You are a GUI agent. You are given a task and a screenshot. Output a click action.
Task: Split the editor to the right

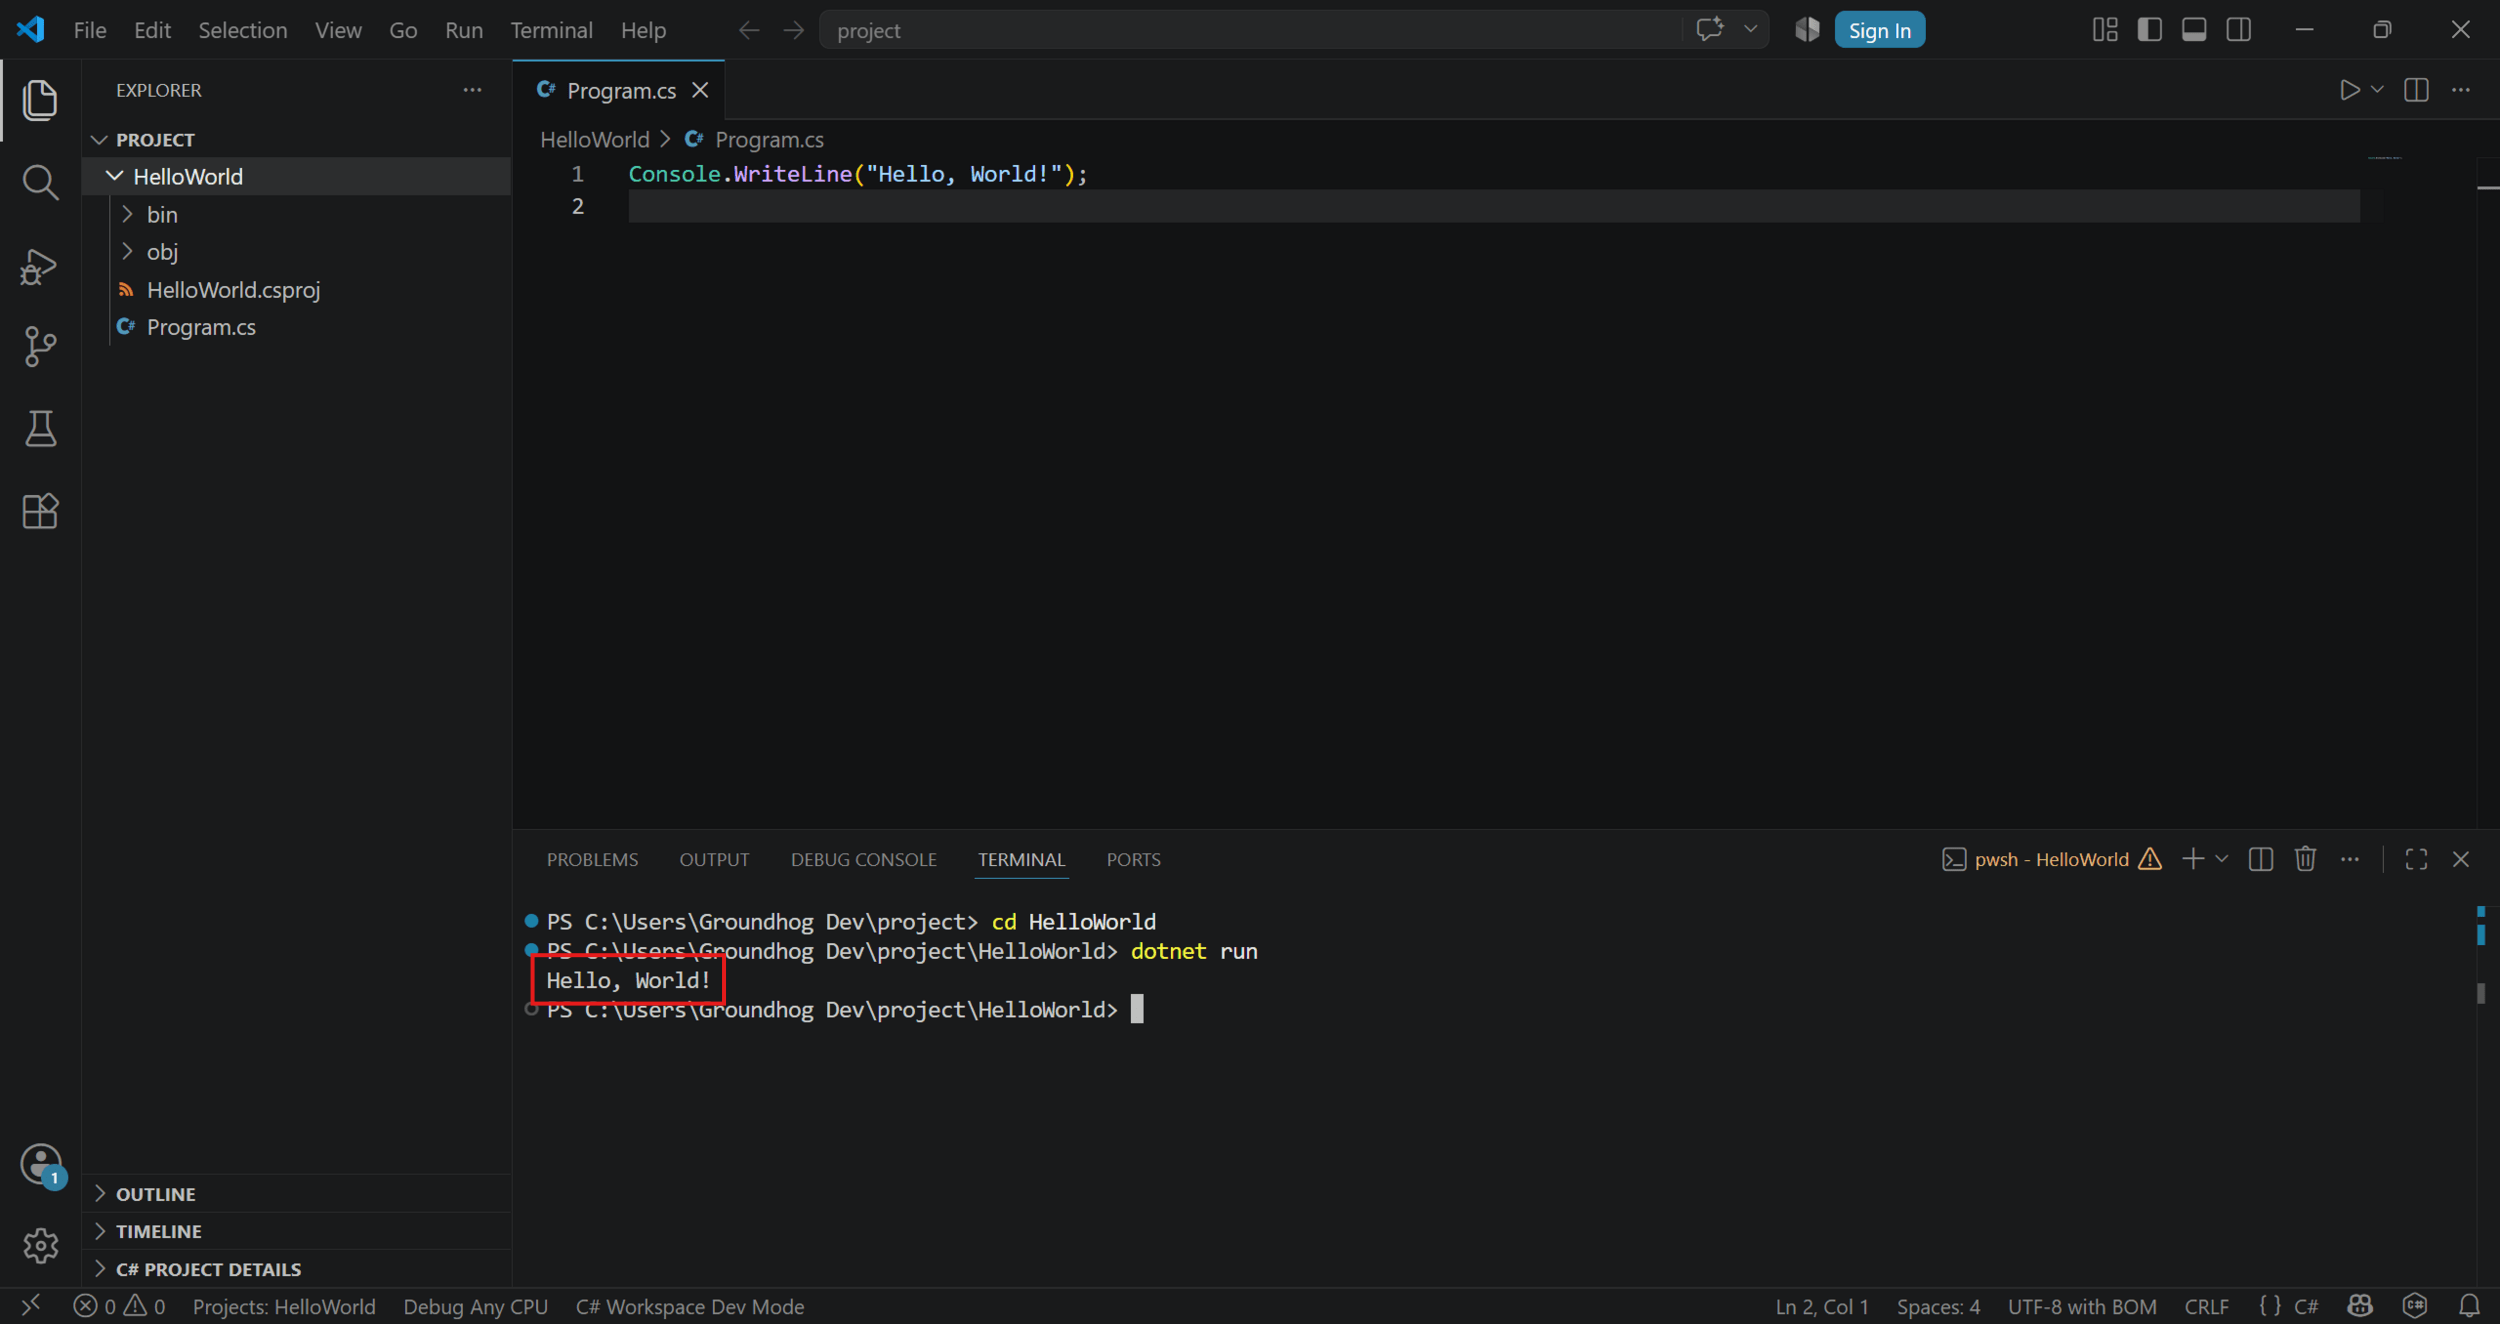[2416, 90]
